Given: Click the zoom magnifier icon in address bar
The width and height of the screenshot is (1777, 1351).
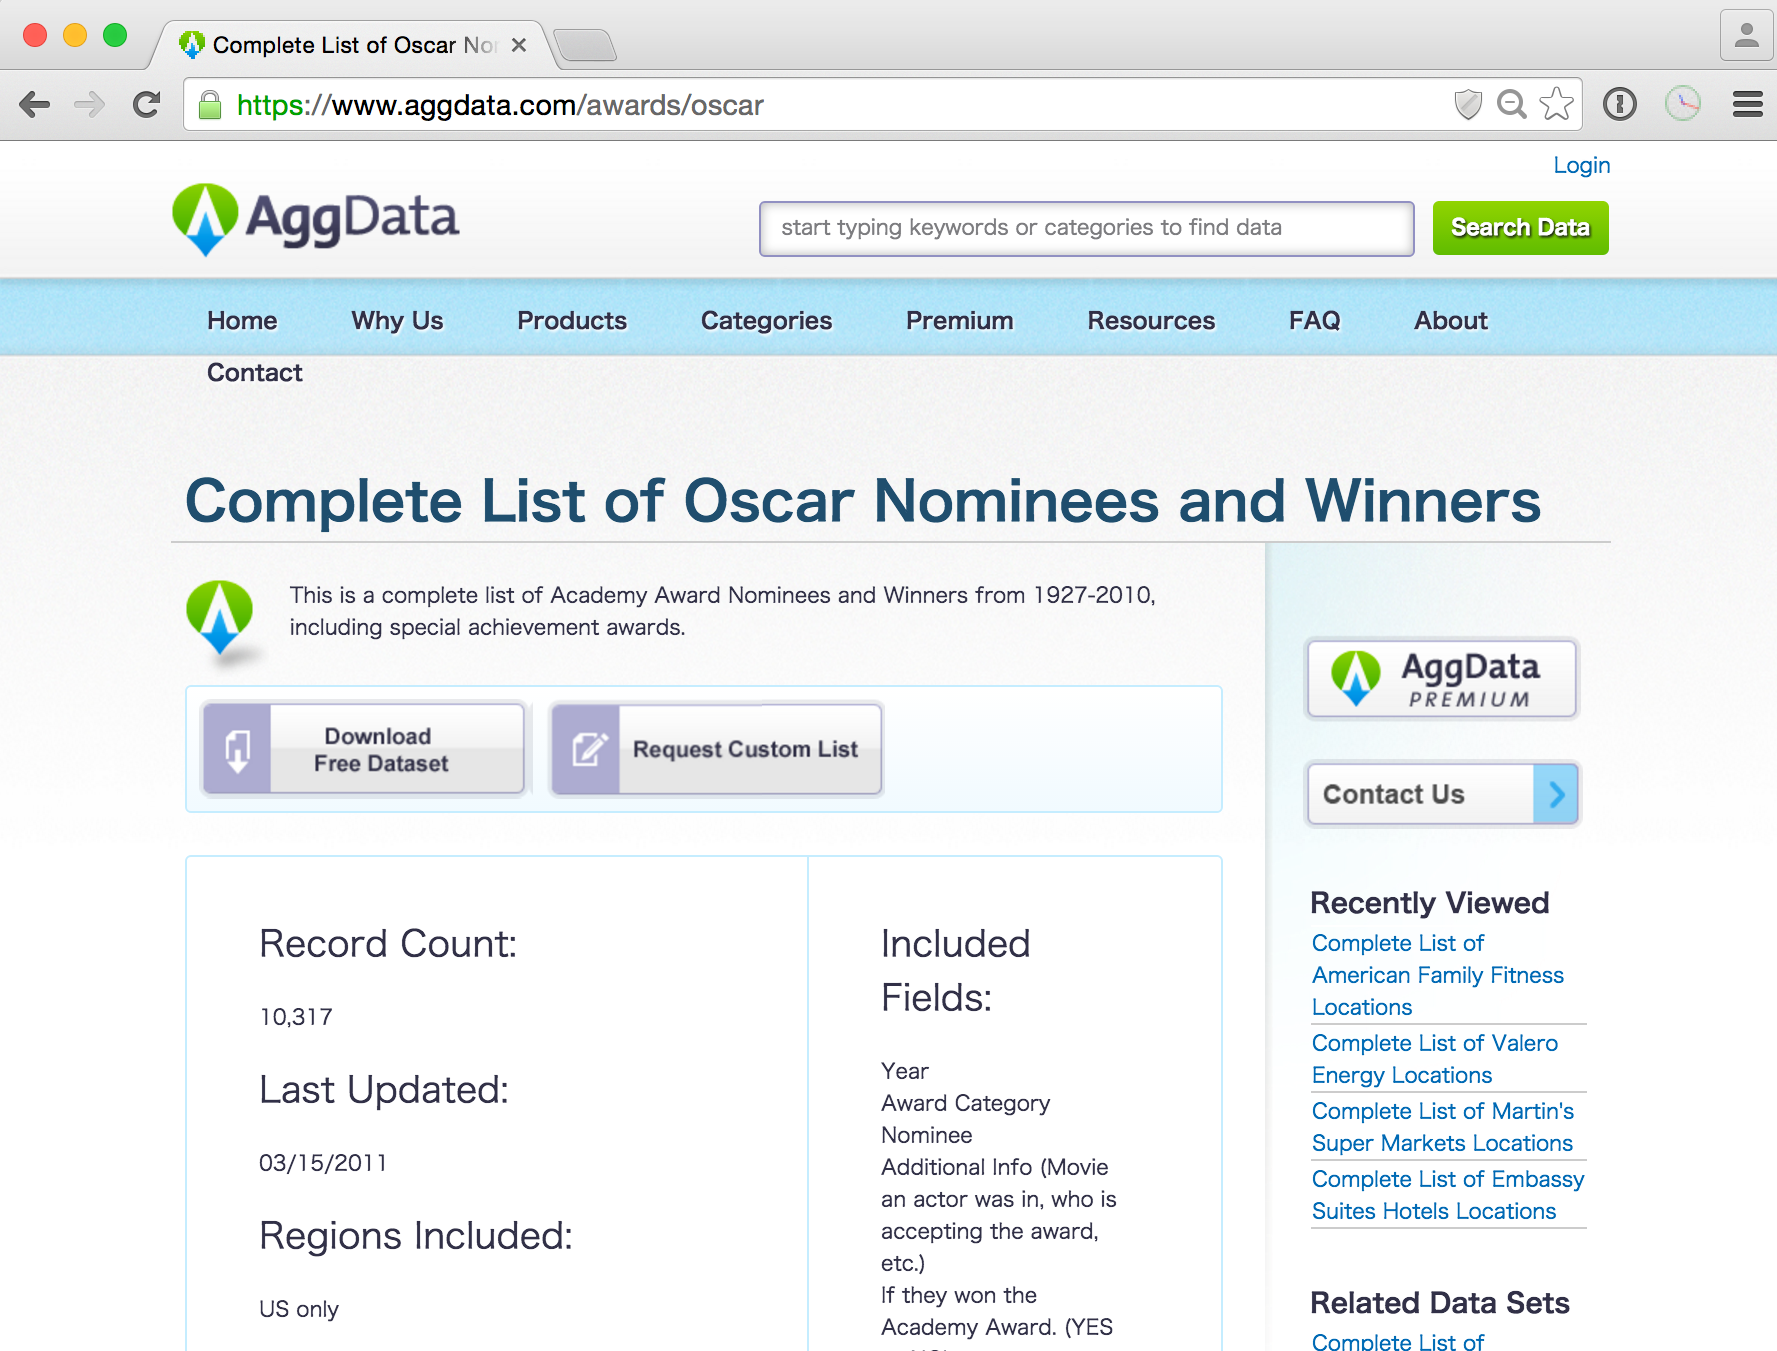Looking at the screenshot, I should [1511, 104].
